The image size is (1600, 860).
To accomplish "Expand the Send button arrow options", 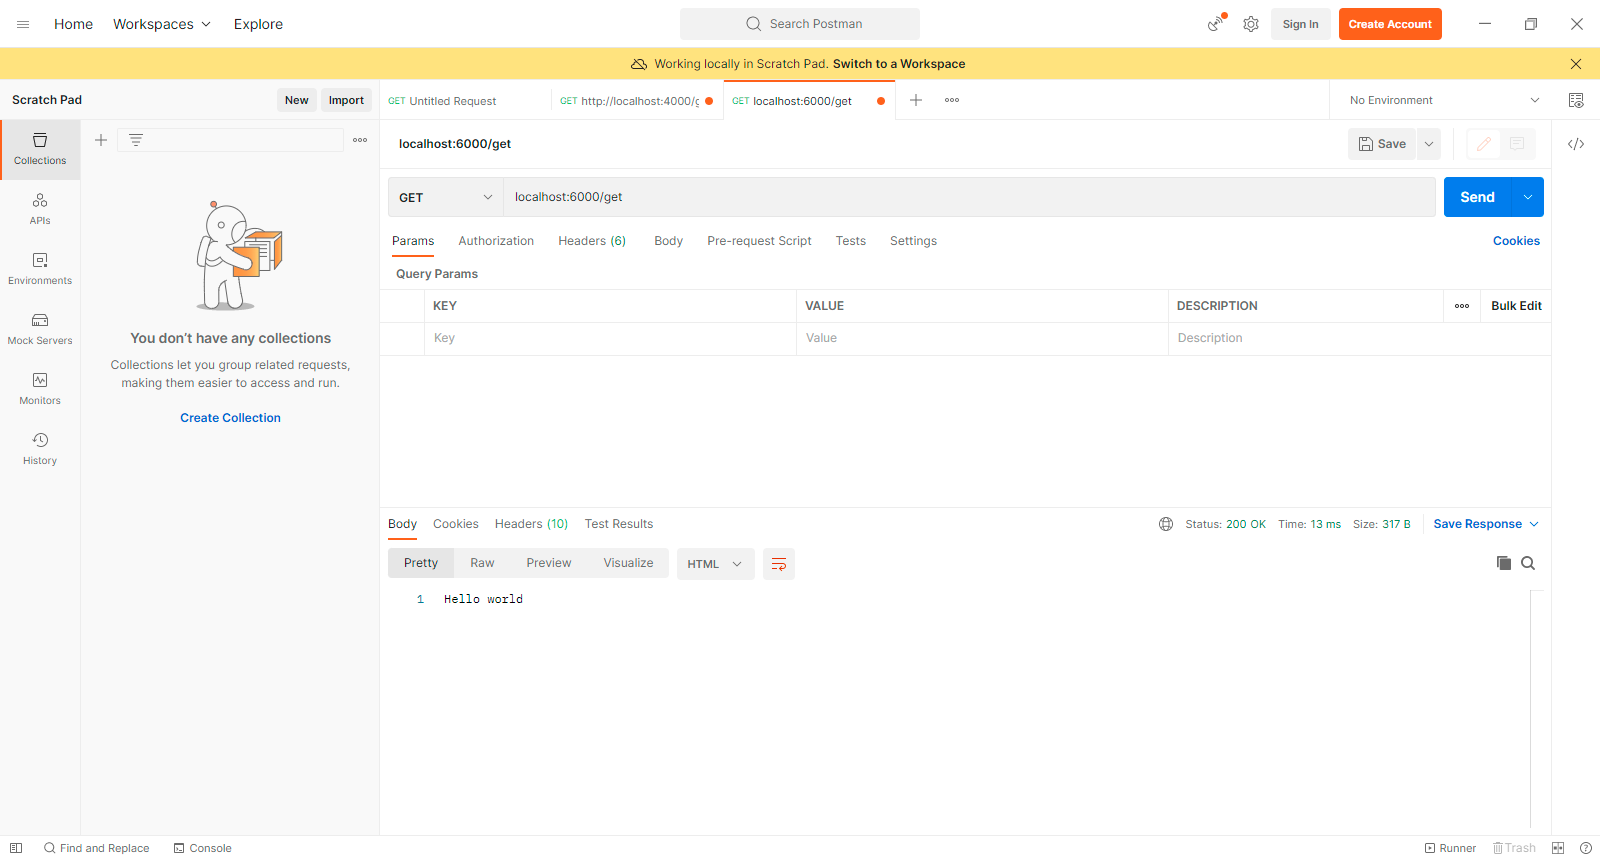I will coord(1528,197).
